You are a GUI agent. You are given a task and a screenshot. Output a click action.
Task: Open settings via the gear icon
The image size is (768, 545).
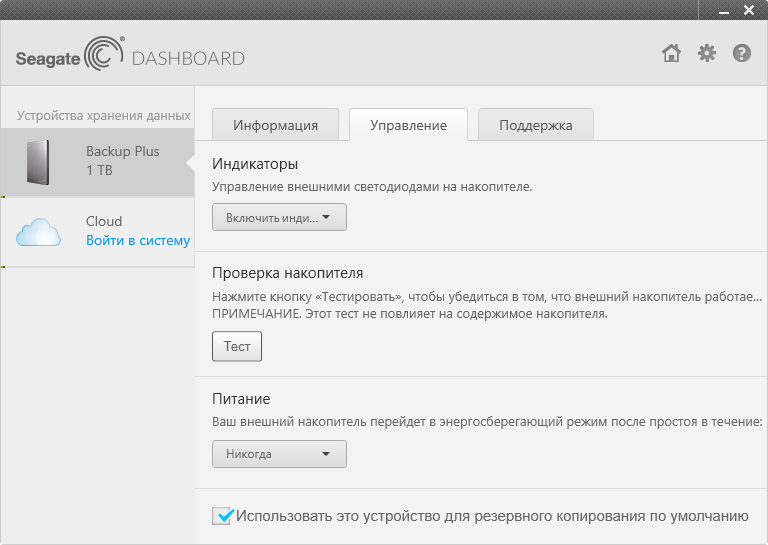point(707,53)
